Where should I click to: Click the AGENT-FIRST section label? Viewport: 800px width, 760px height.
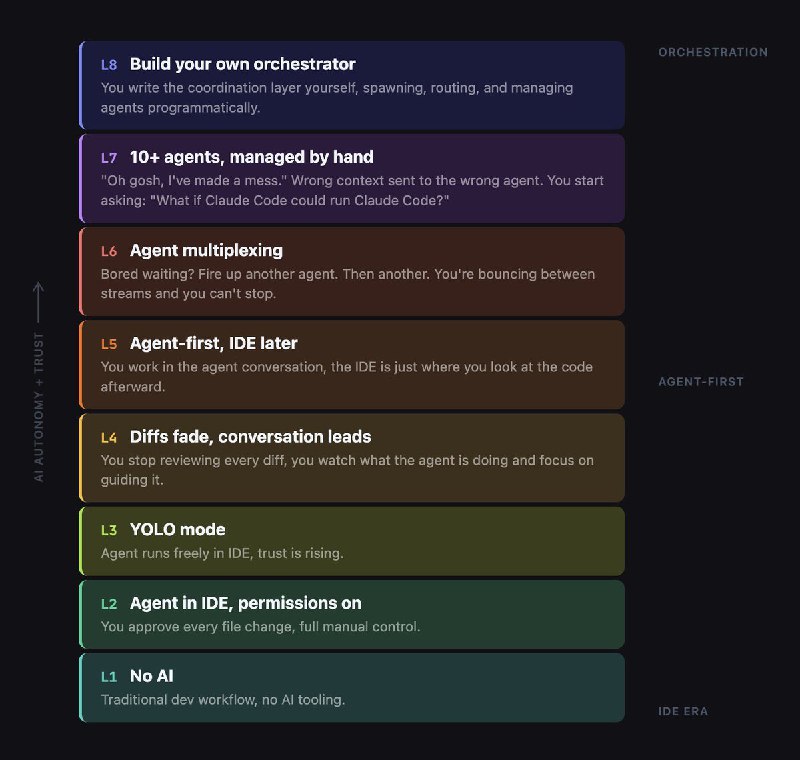tap(701, 382)
